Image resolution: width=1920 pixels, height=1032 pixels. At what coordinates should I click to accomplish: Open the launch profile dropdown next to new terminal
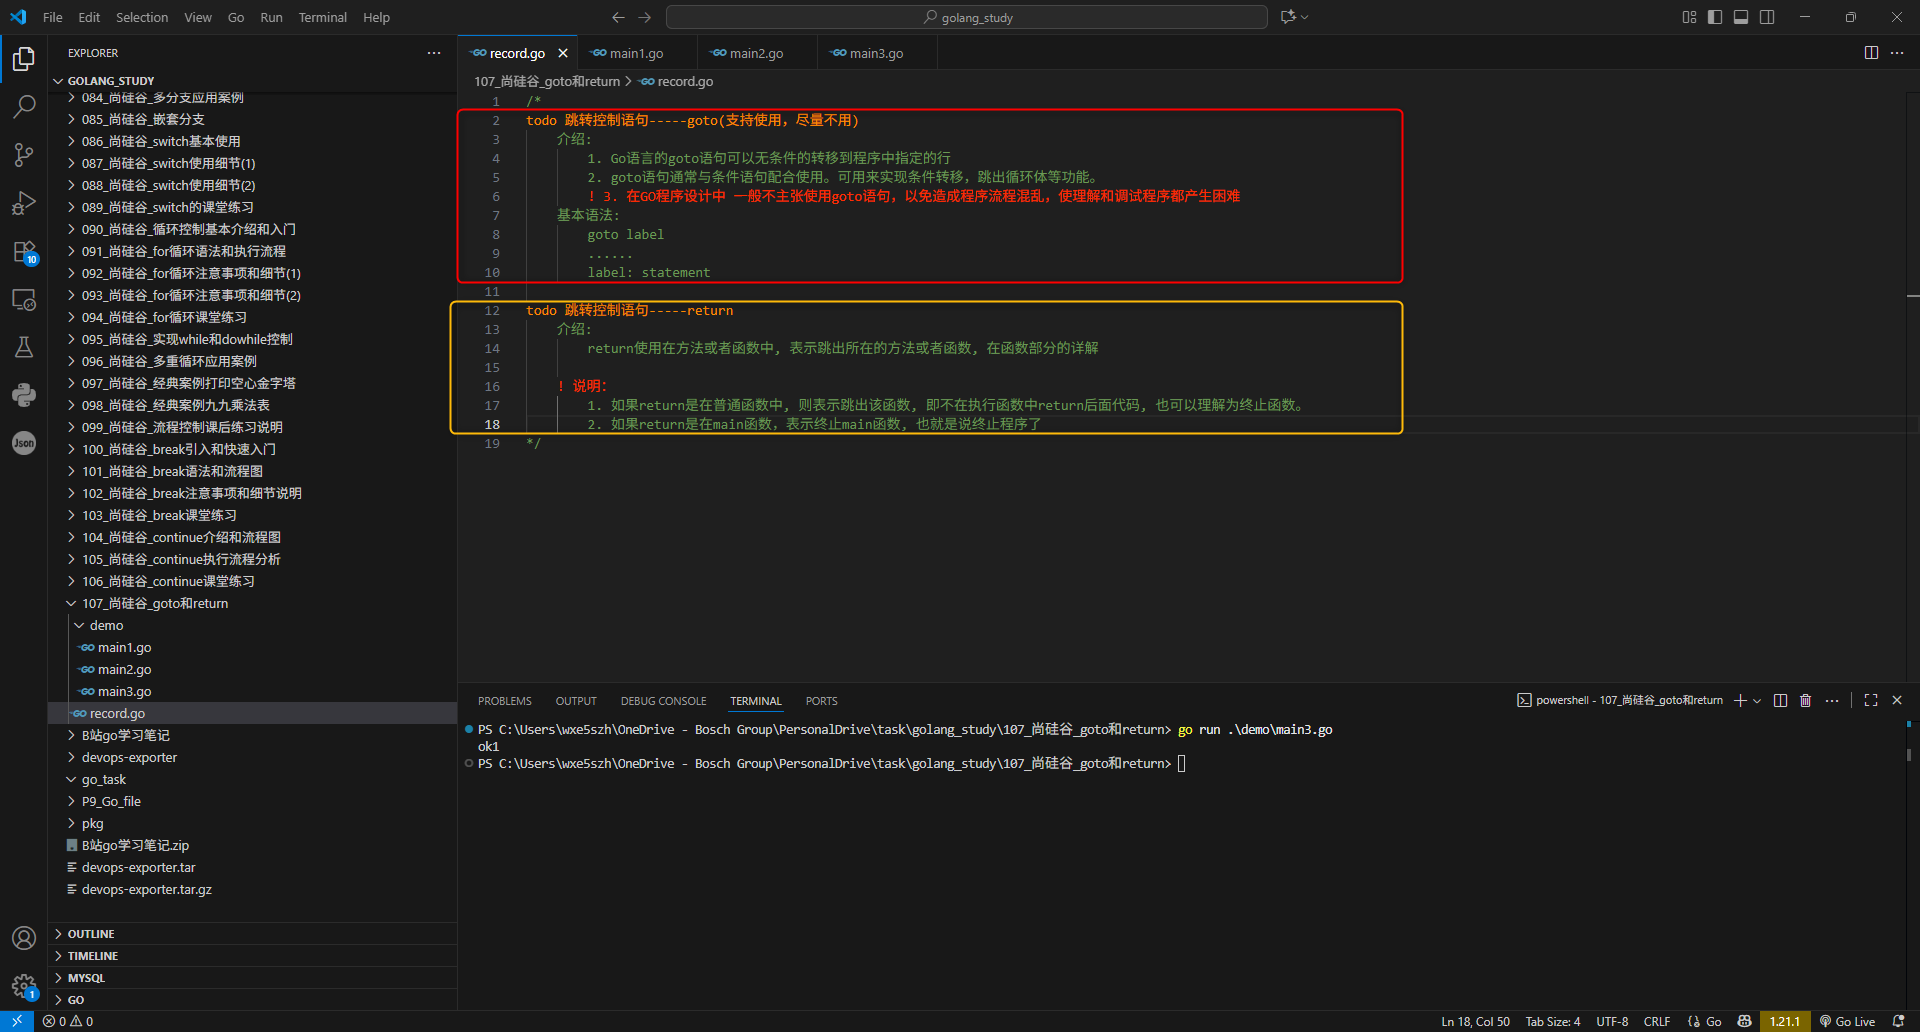coord(1757,701)
